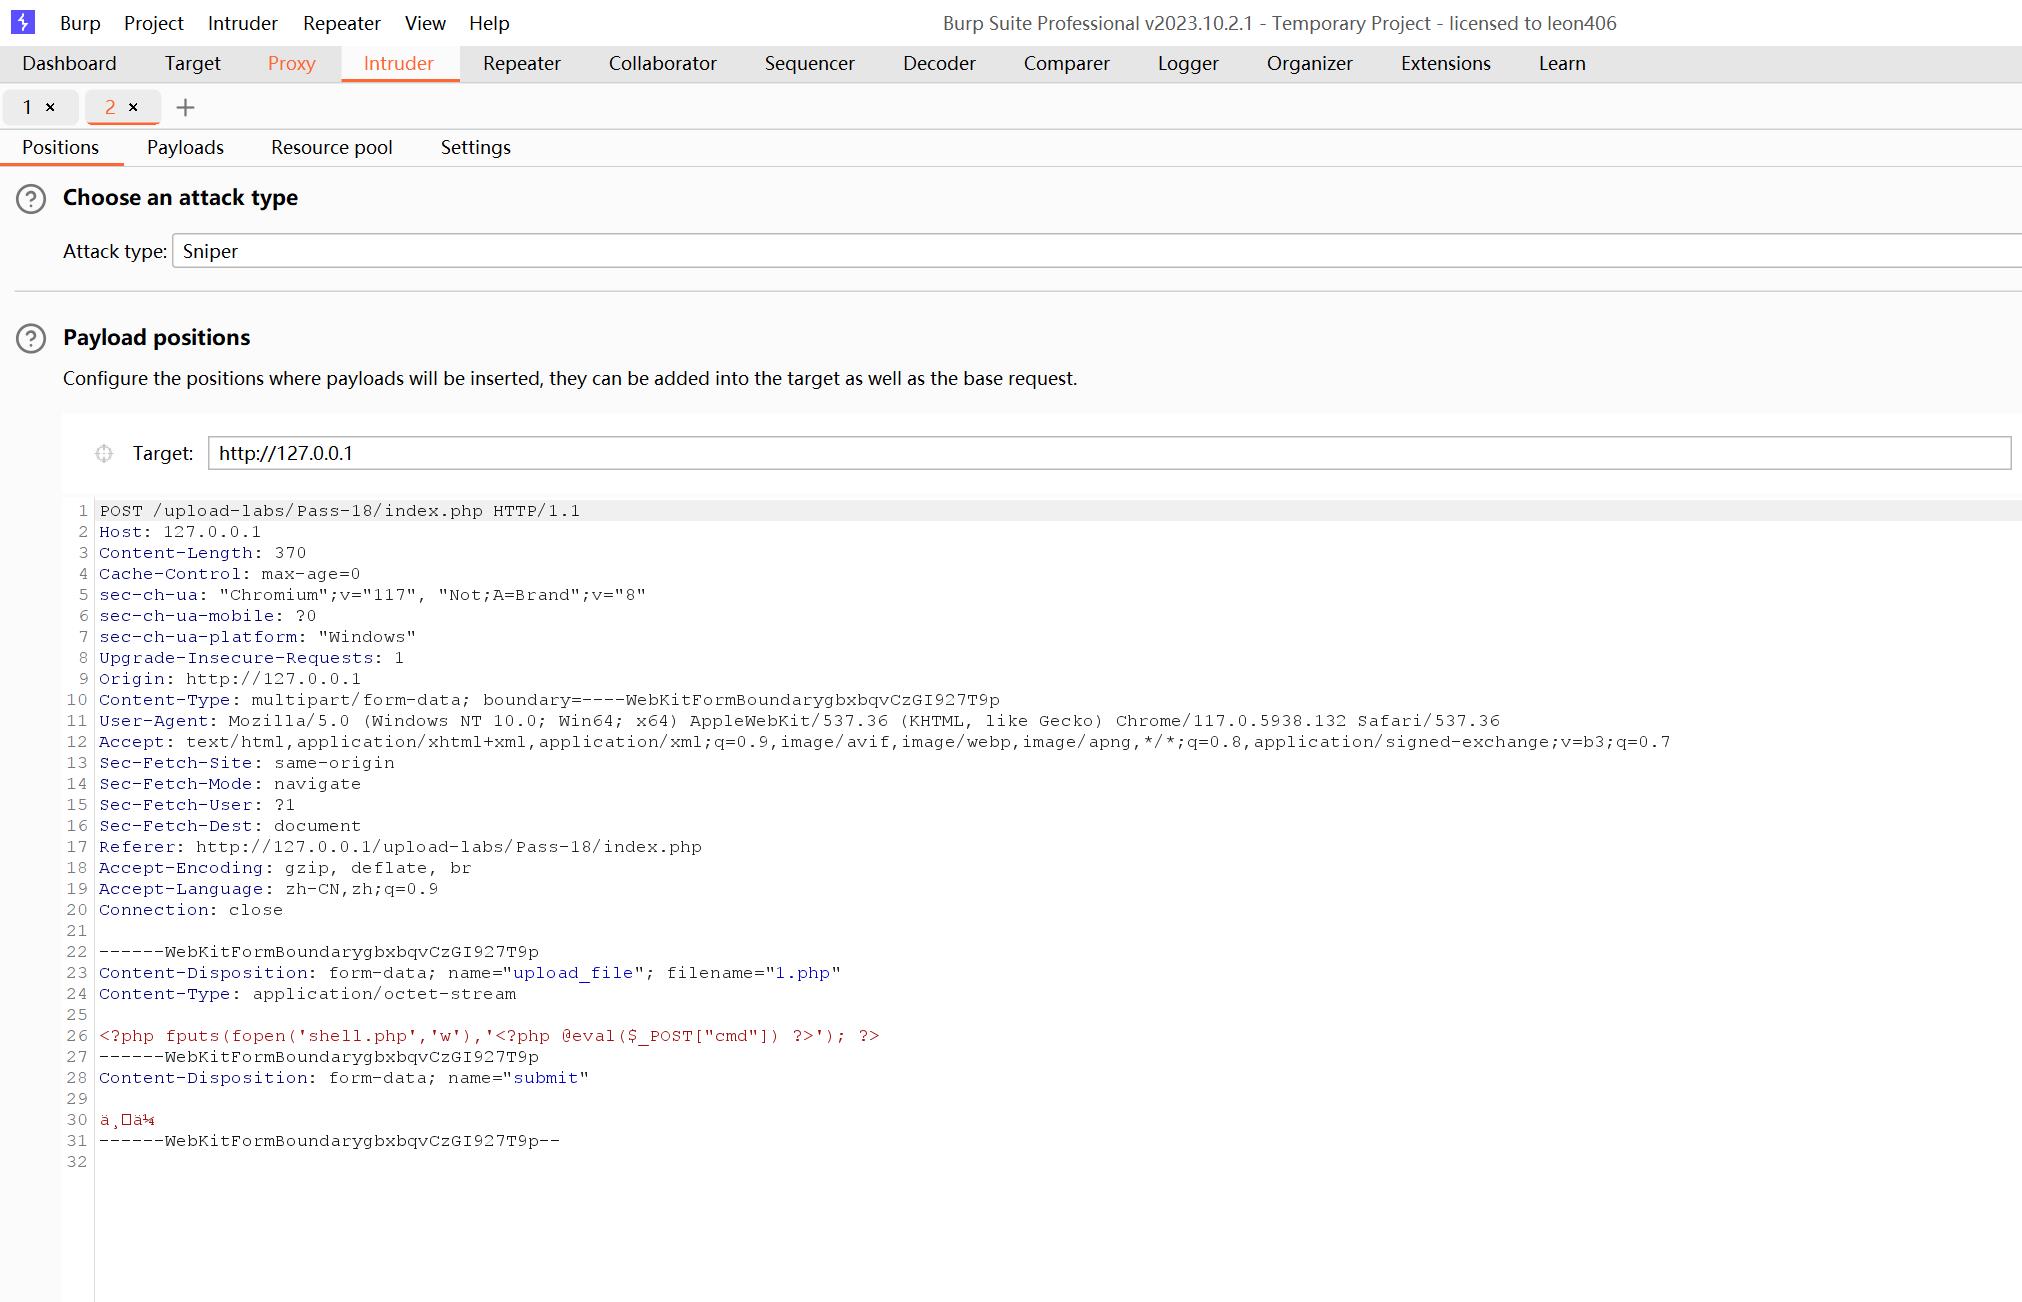The height and width of the screenshot is (1302, 2022).
Task: Switch to the Proxy tab
Action: (x=291, y=63)
